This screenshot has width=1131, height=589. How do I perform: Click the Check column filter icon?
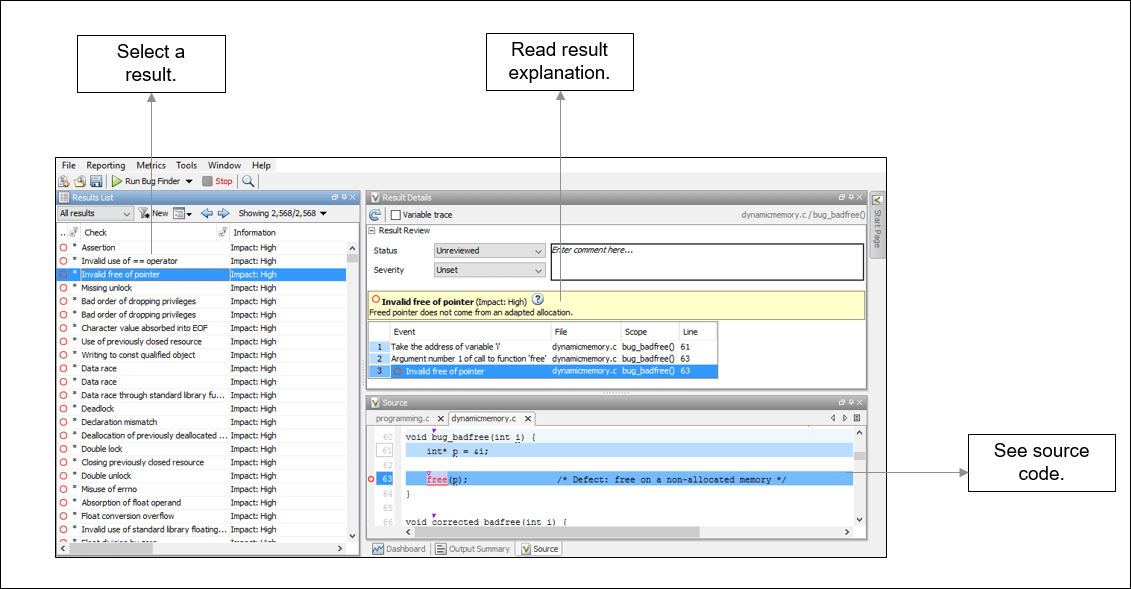click(x=73, y=232)
